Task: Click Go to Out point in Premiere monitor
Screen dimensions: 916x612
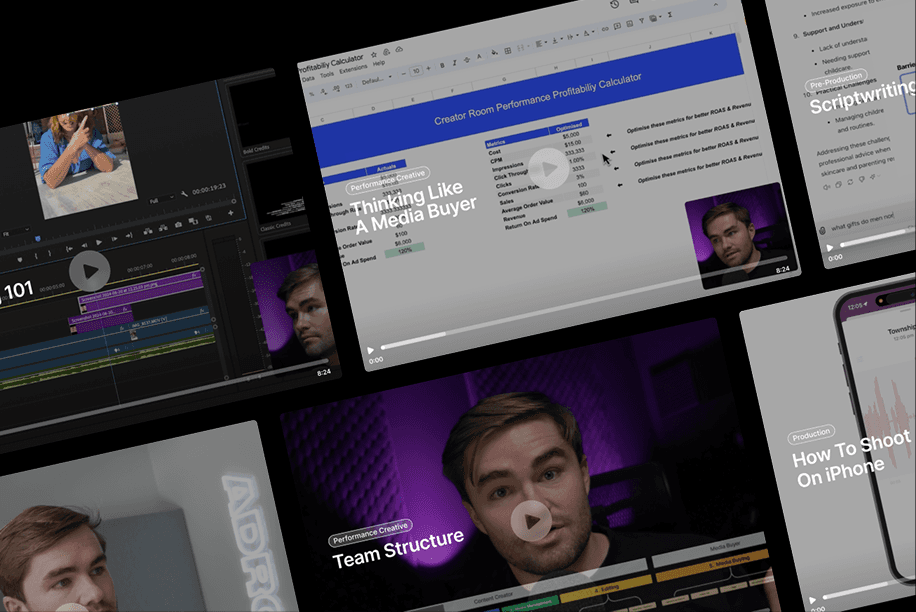Action: coord(129,235)
